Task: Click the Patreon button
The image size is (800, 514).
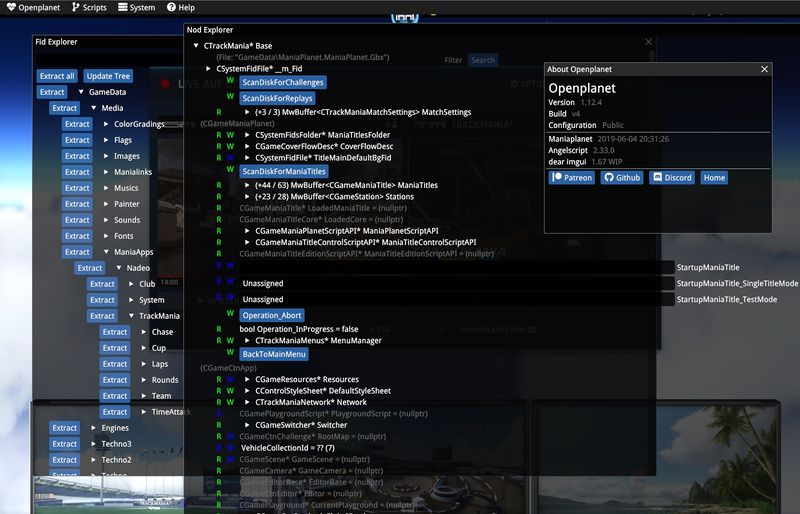Action: 571,178
